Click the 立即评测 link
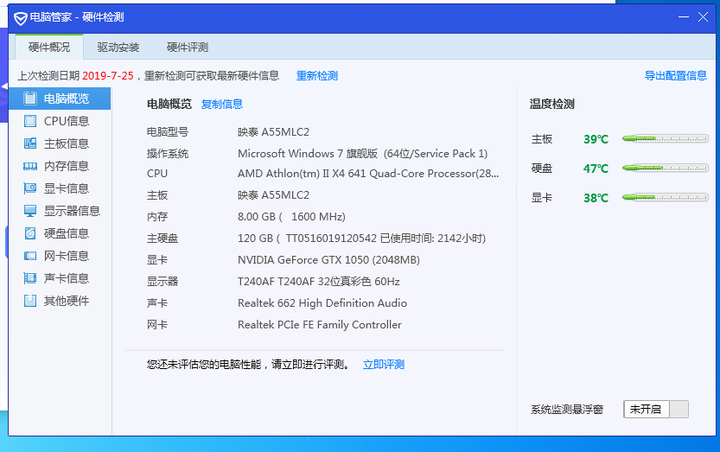Viewport: 720px width, 452px height. 383,365
